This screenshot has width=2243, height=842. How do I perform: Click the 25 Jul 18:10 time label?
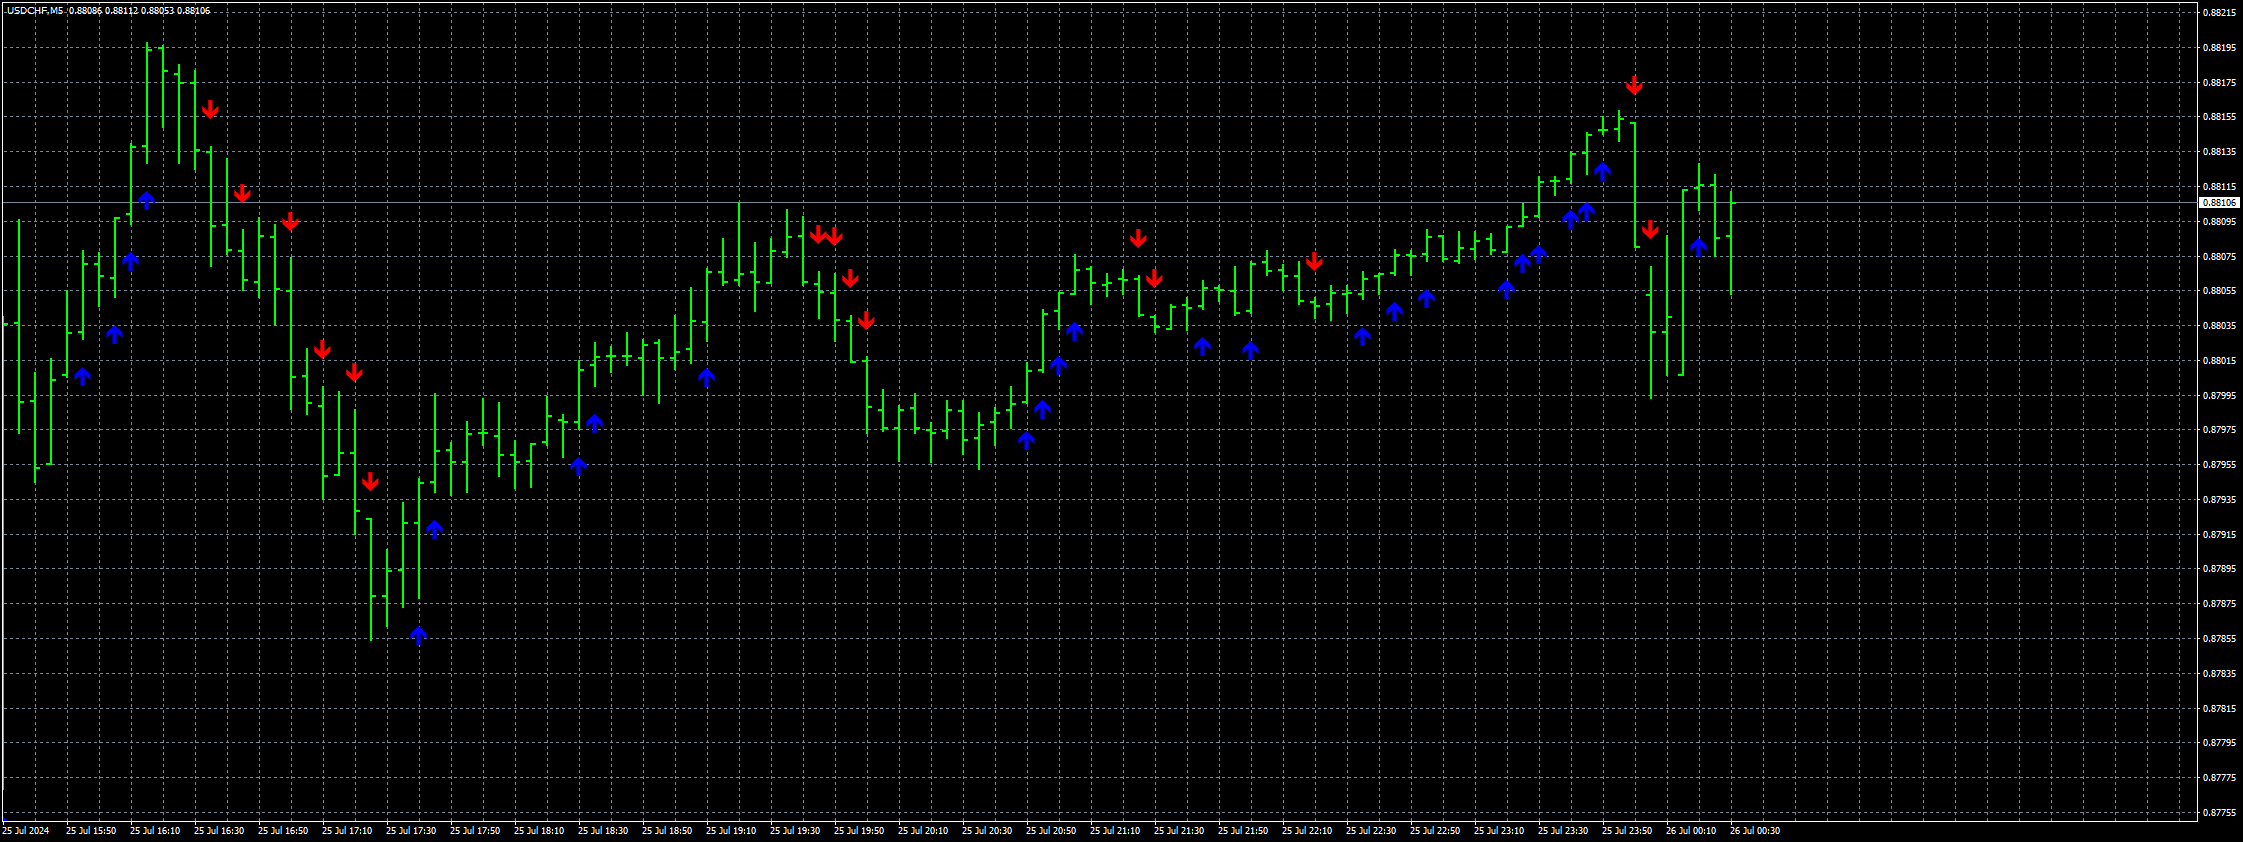[539, 831]
